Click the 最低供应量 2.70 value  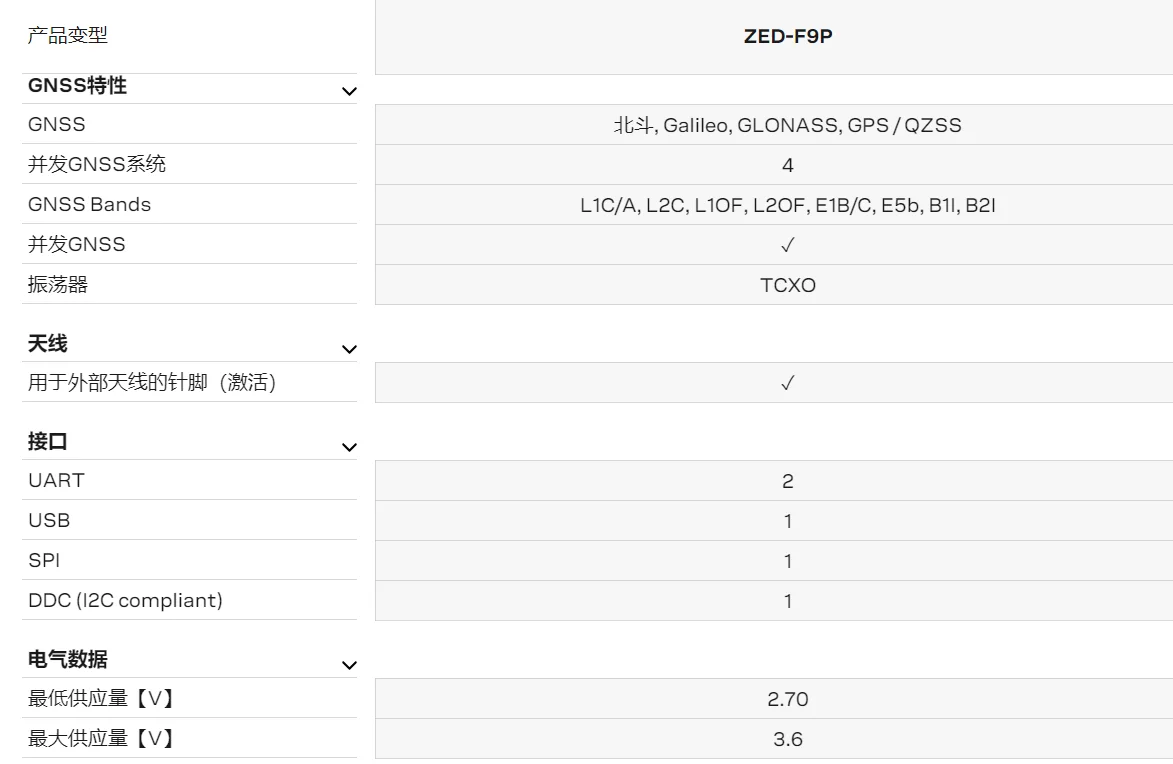(x=788, y=699)
